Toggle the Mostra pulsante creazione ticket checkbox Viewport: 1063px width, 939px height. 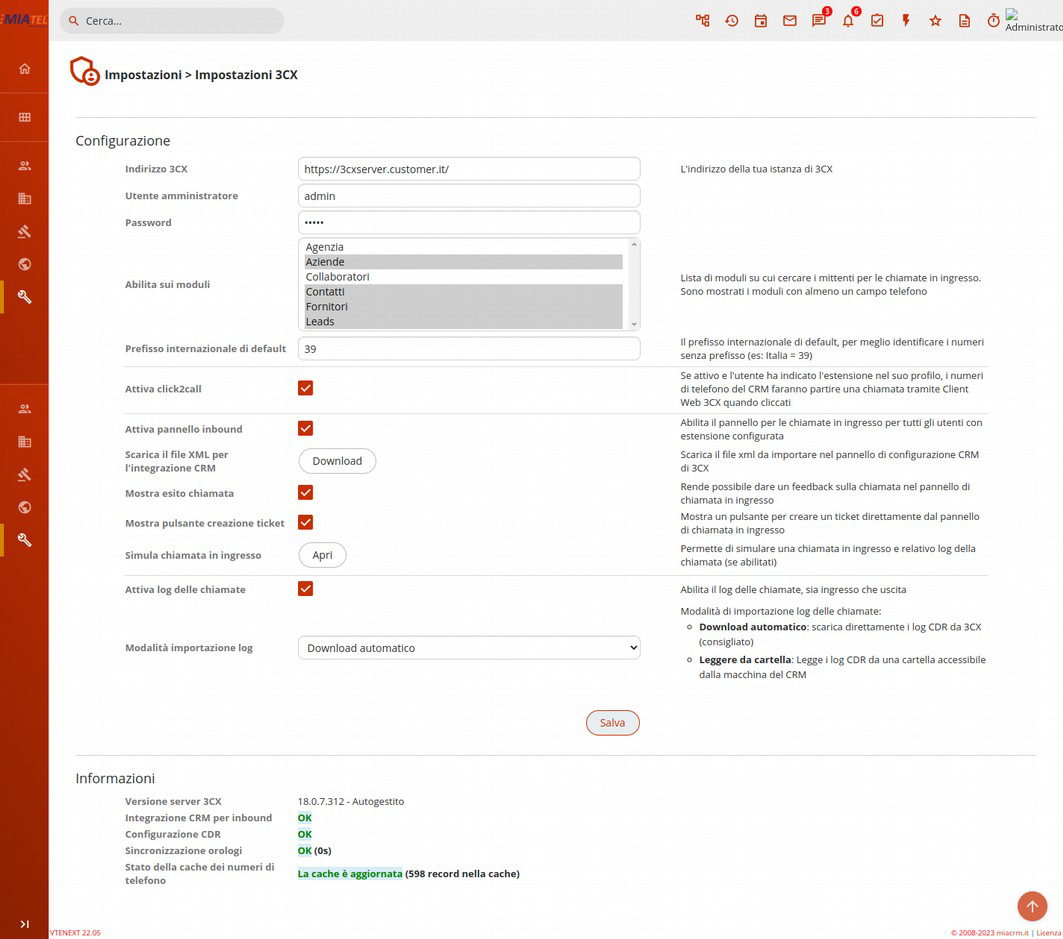305,522
